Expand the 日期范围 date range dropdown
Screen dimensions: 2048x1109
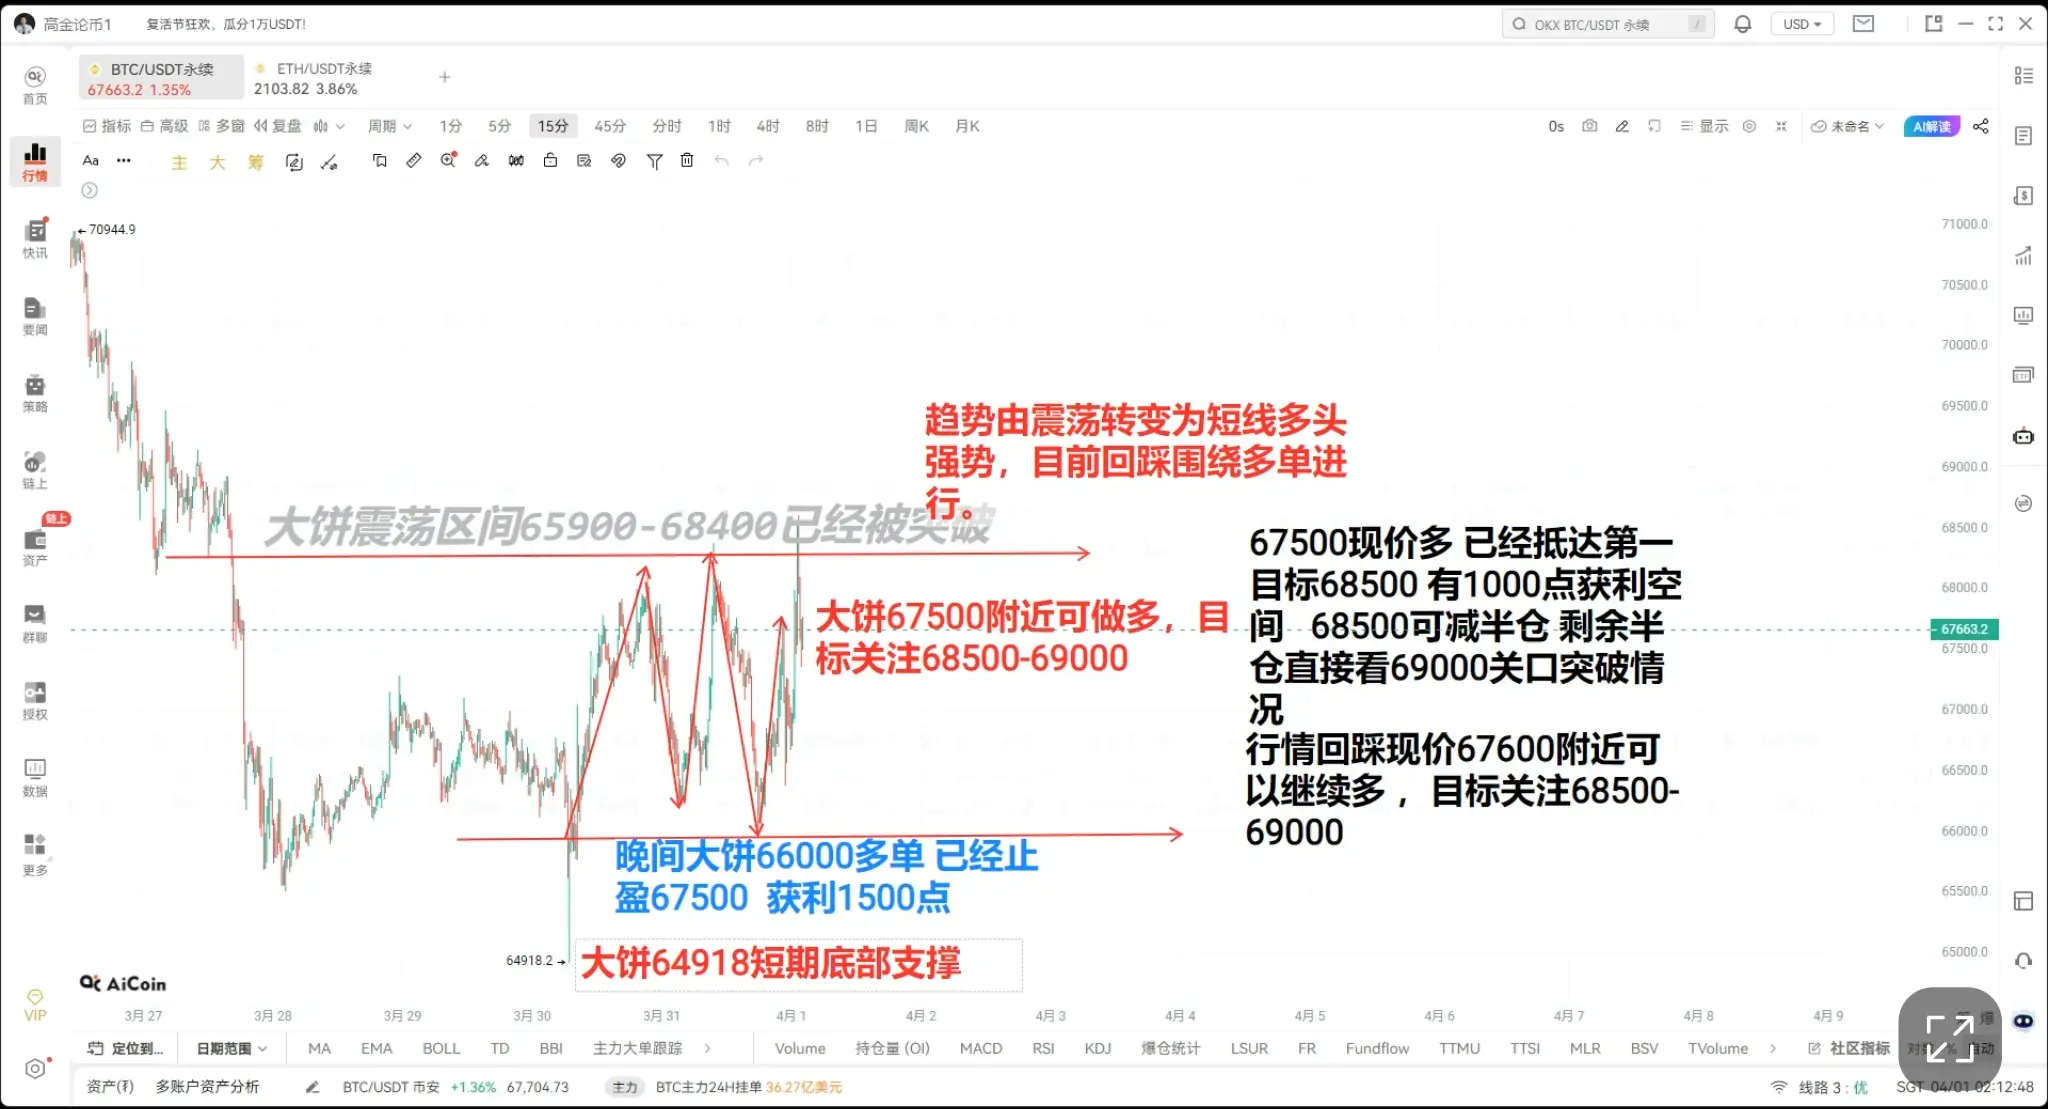click(x=232, y=1048)
